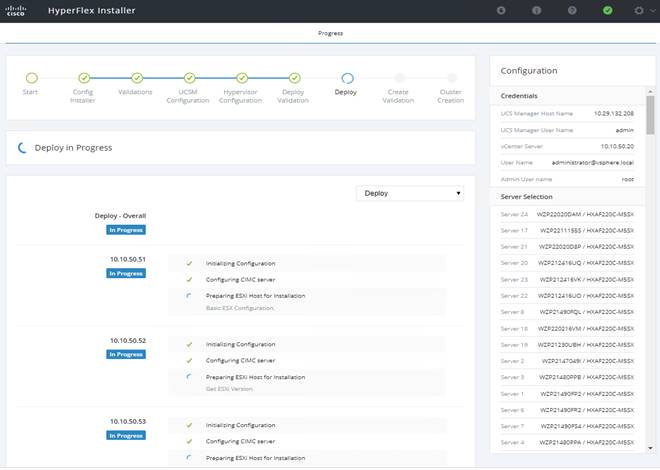This screenshot has height=470, width=660.
Task: Open the info icon in the header
Action: click(536, 11)
